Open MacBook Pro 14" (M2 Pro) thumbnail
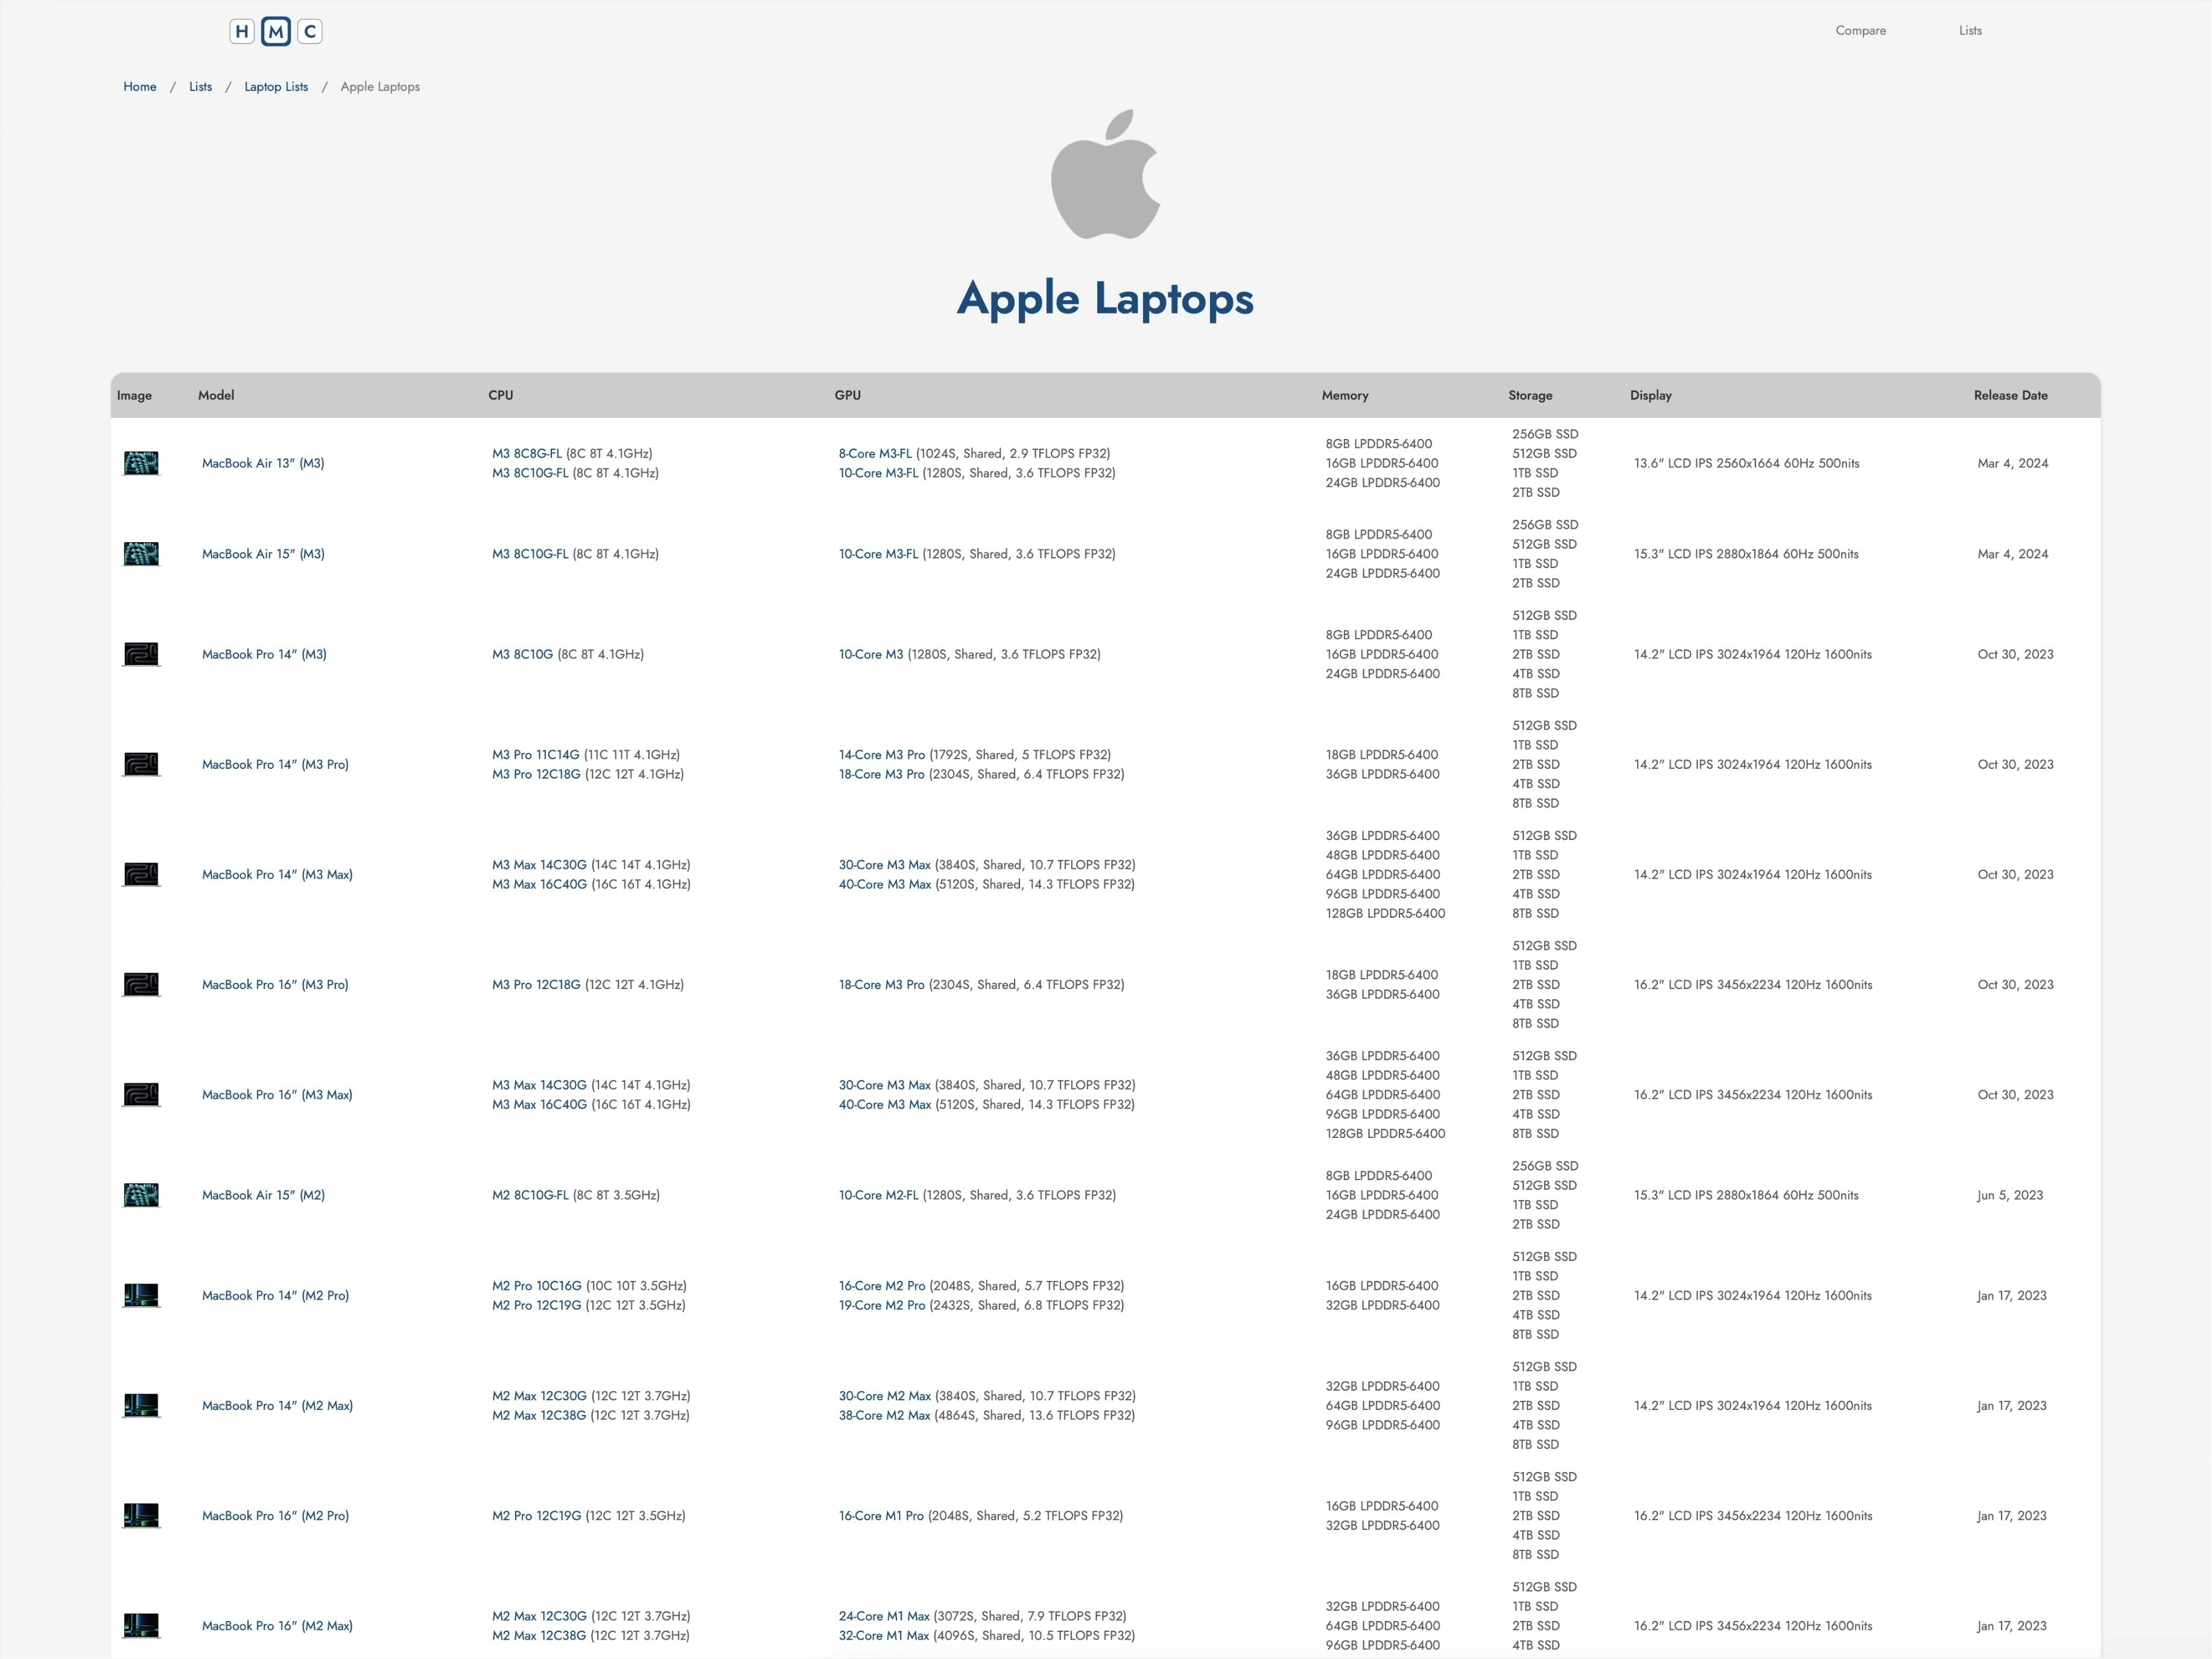The height and width of the screenshot is (1659, 2212). [141, 1295]
